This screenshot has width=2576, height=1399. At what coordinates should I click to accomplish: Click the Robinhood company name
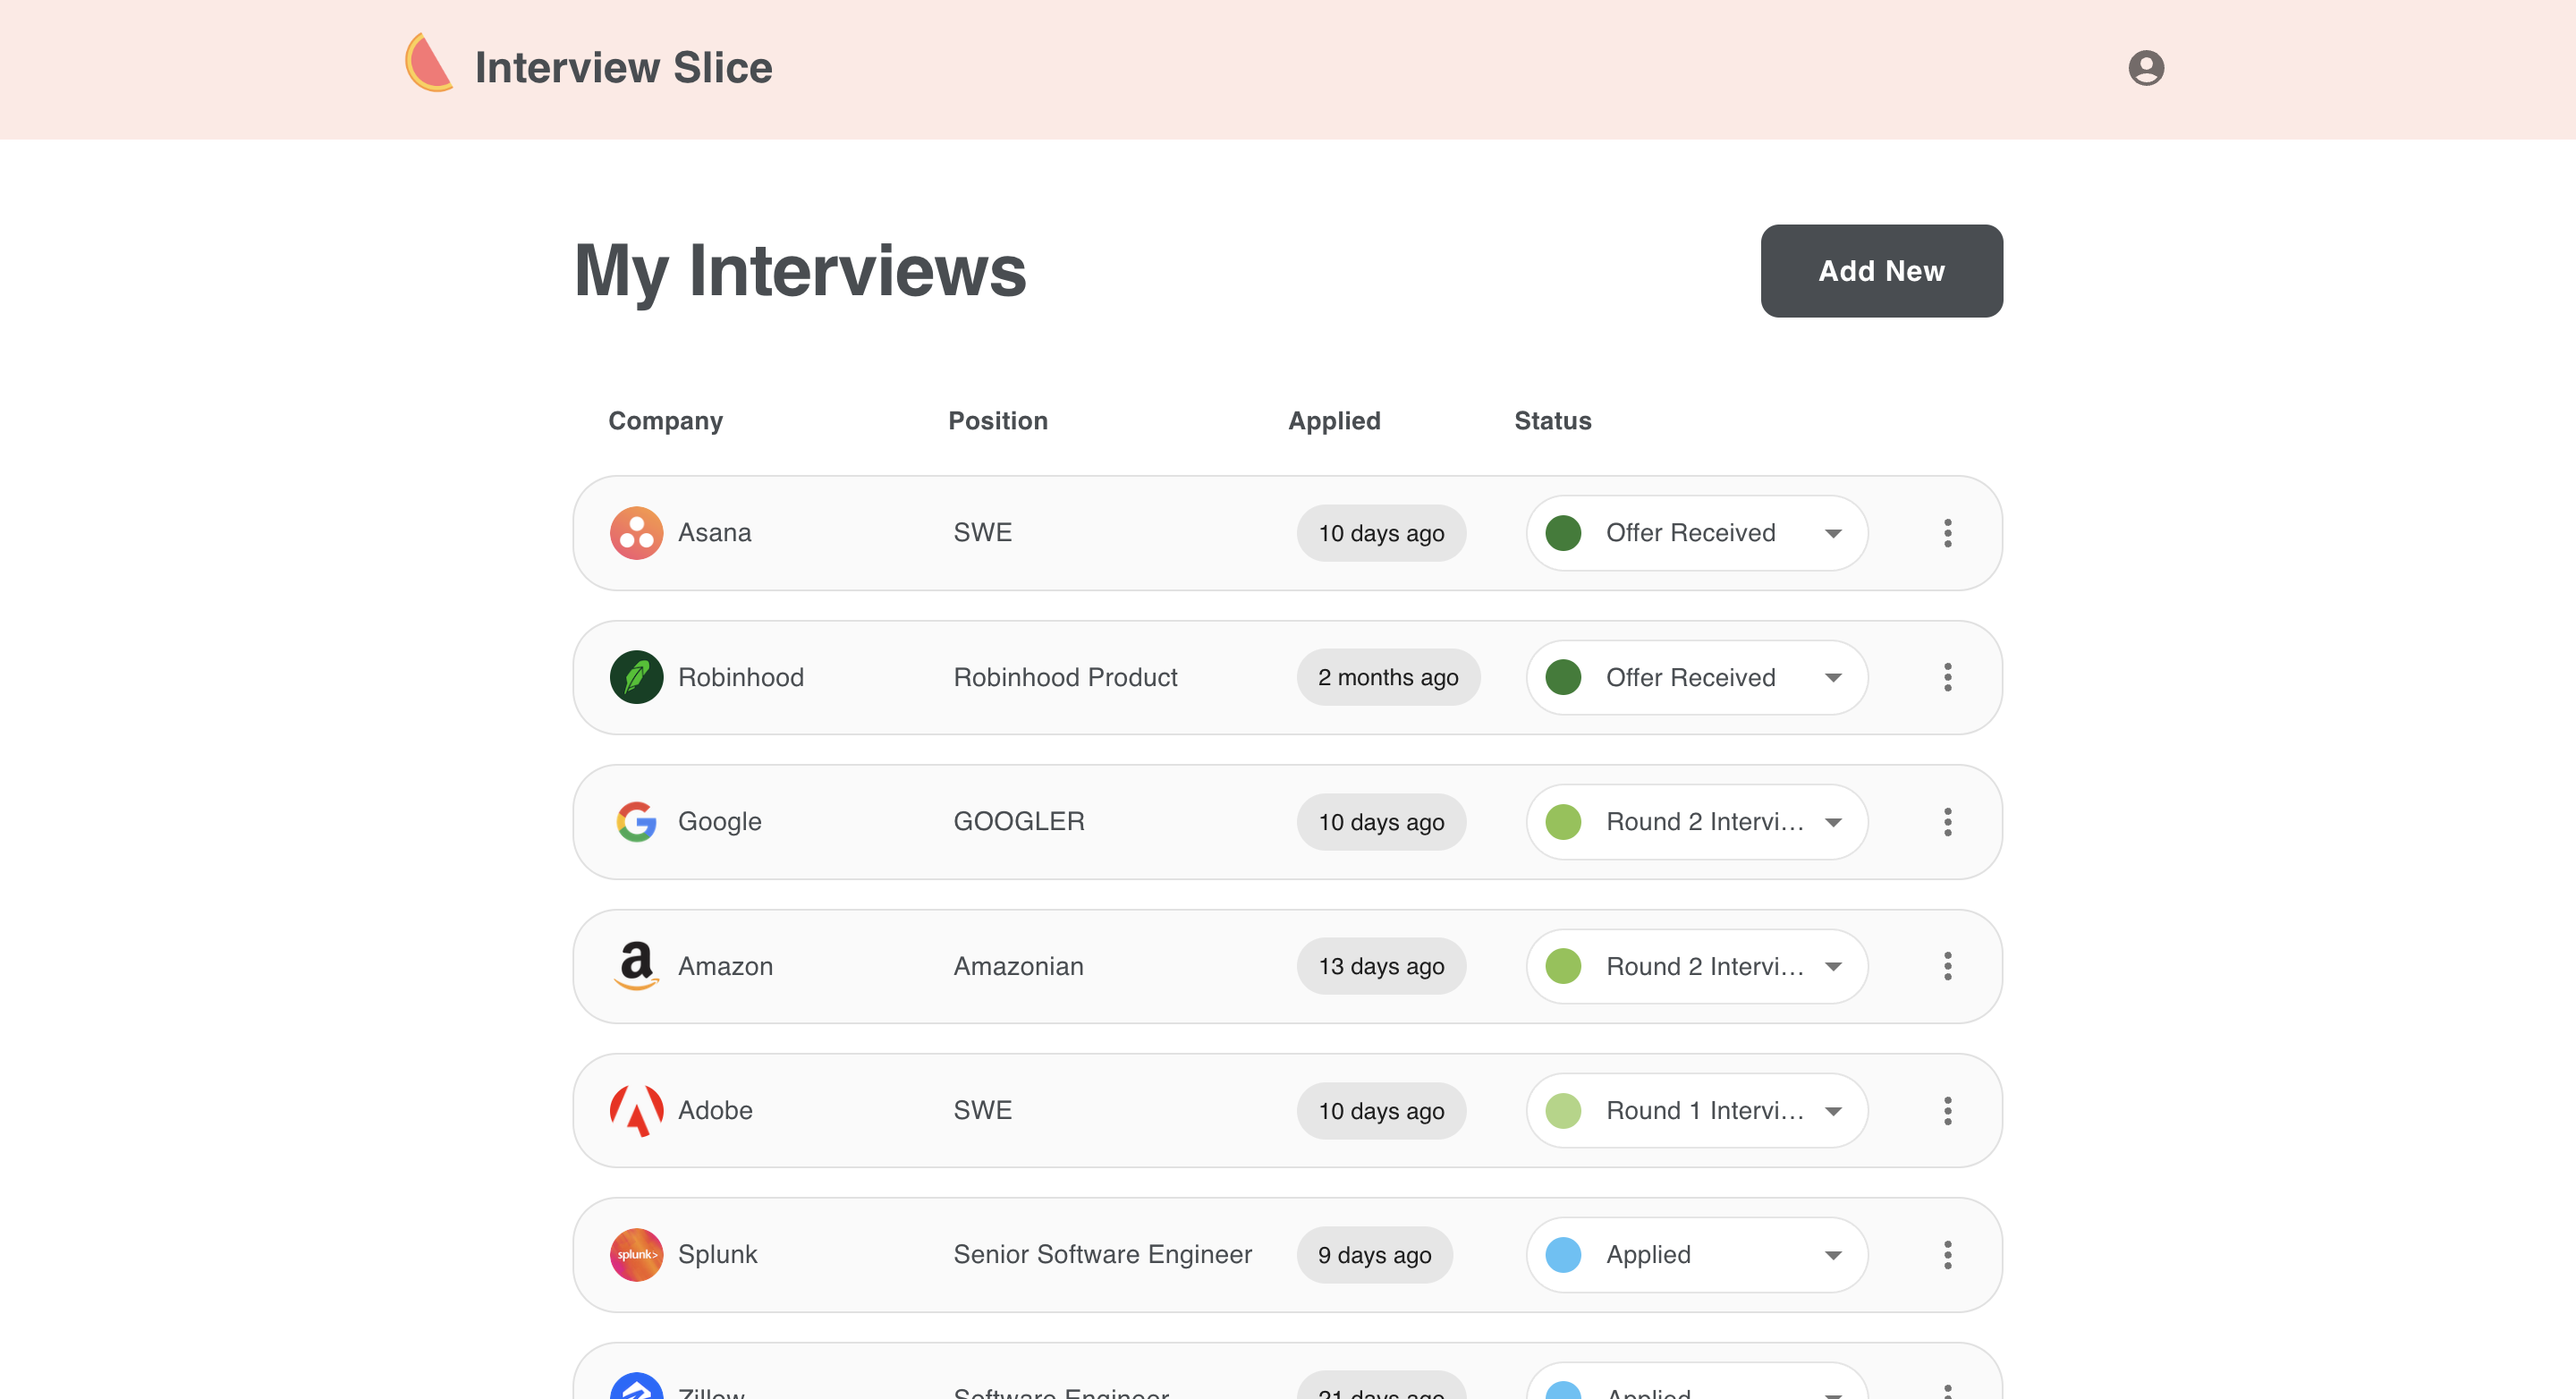tap(740, 677)
